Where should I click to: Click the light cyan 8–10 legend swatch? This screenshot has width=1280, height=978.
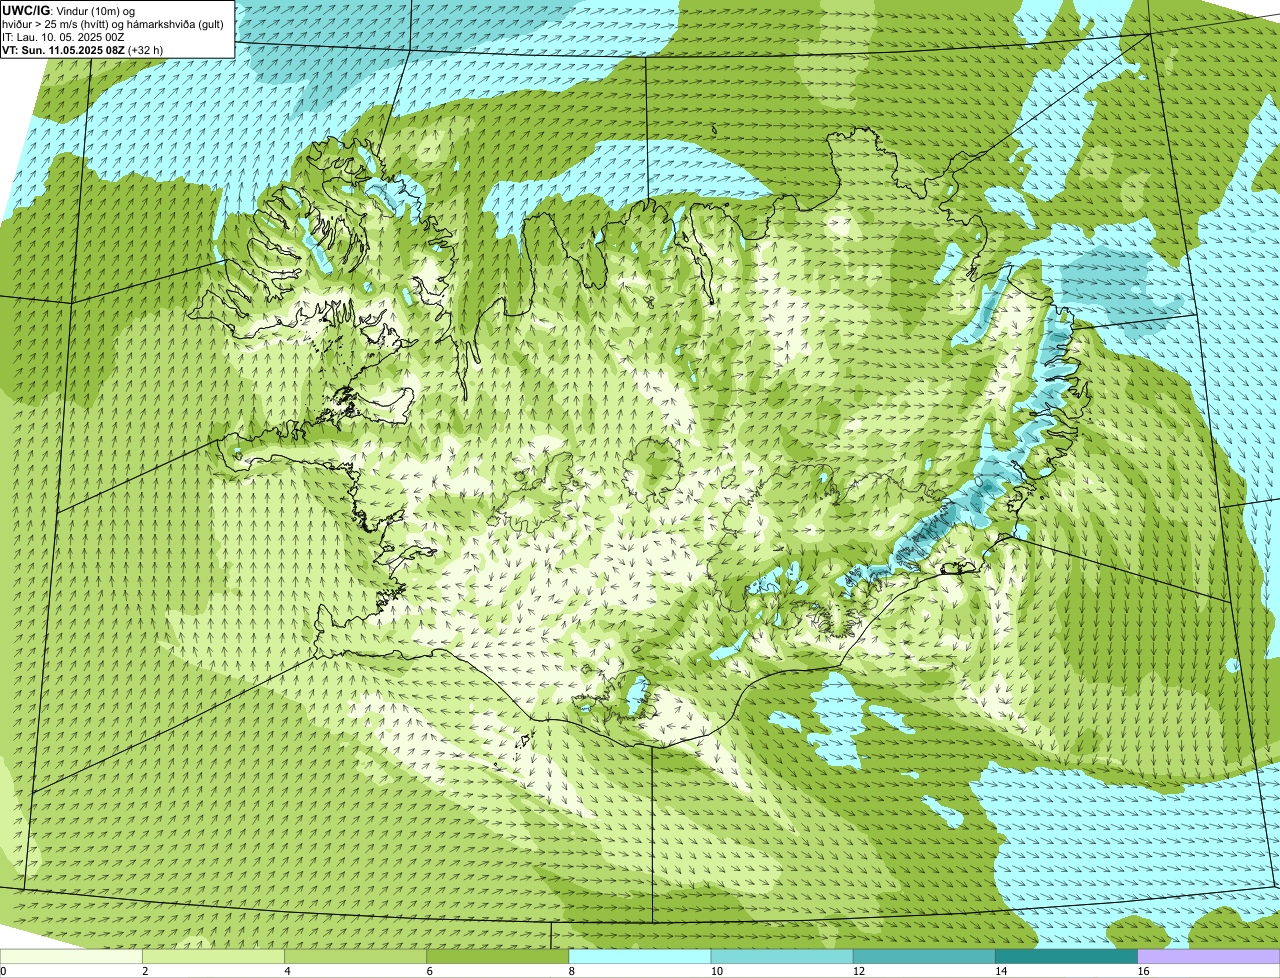(x=640, y=956)
